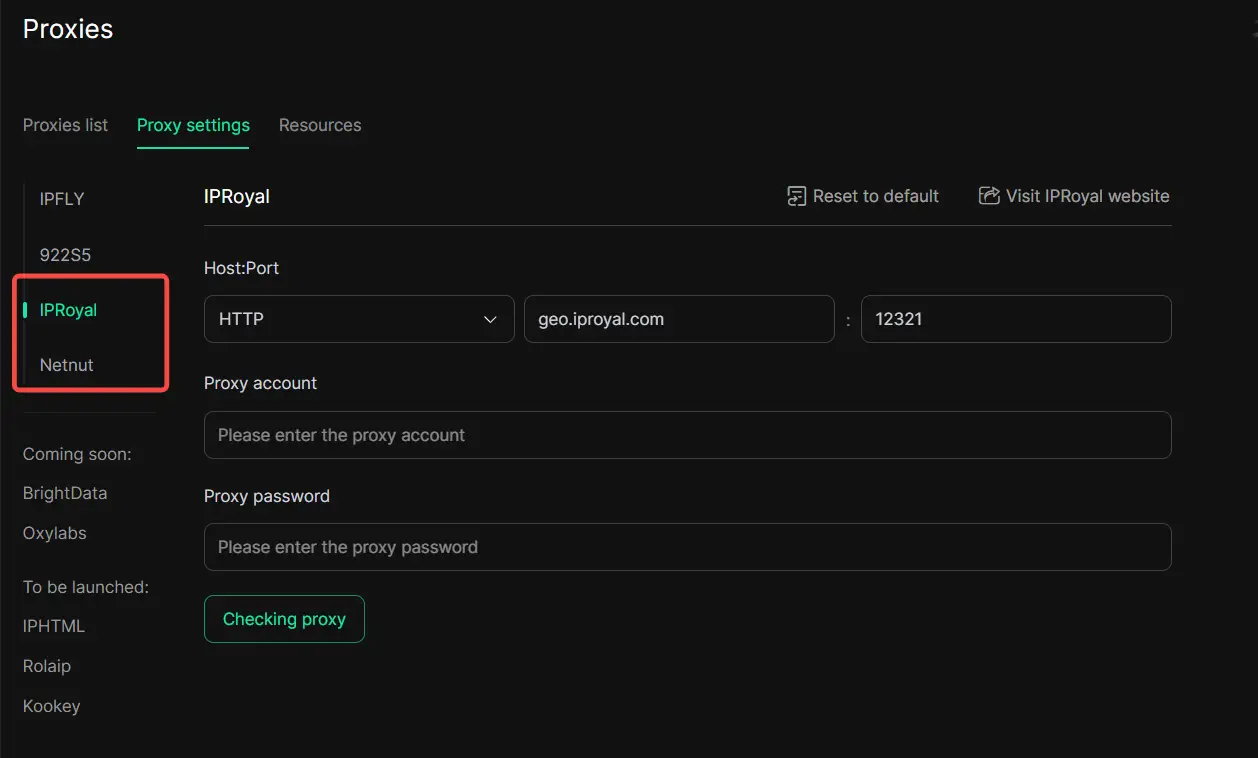Switch to the Proxies list tab
This screenshot has height=758, width=1258.
(x=66, y=125)
